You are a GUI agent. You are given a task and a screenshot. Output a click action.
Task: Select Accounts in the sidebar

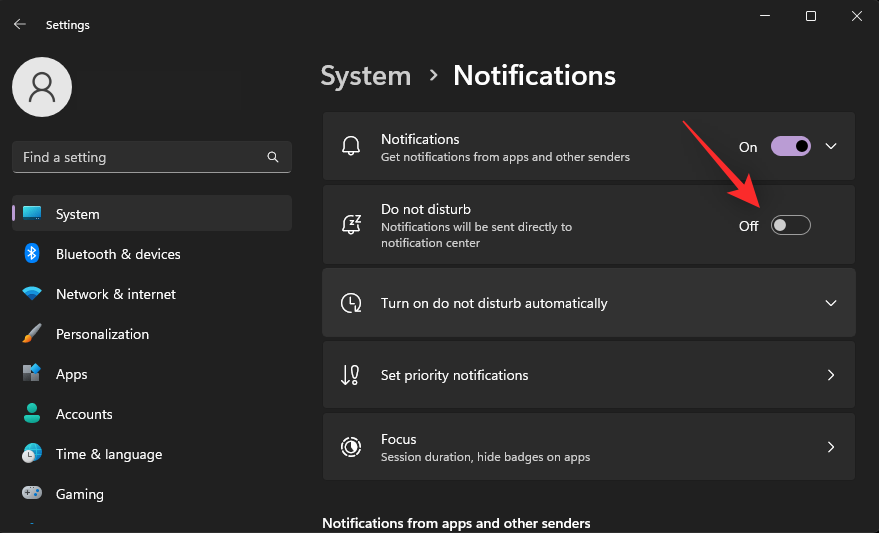click(x=84, y=414)
